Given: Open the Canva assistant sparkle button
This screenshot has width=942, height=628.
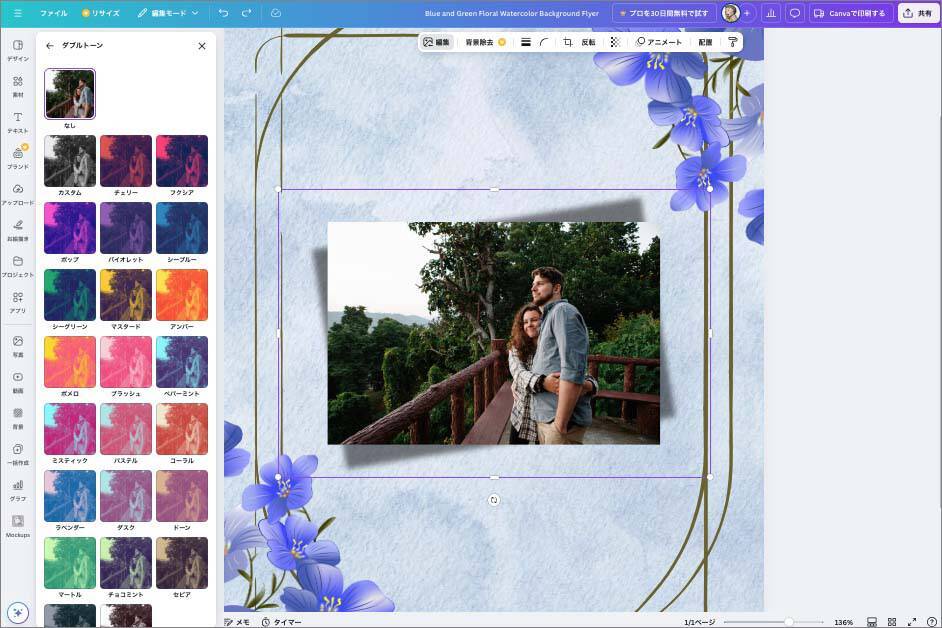Looking at the screenshot, I should pyautogui.click(x=17, y=612).
